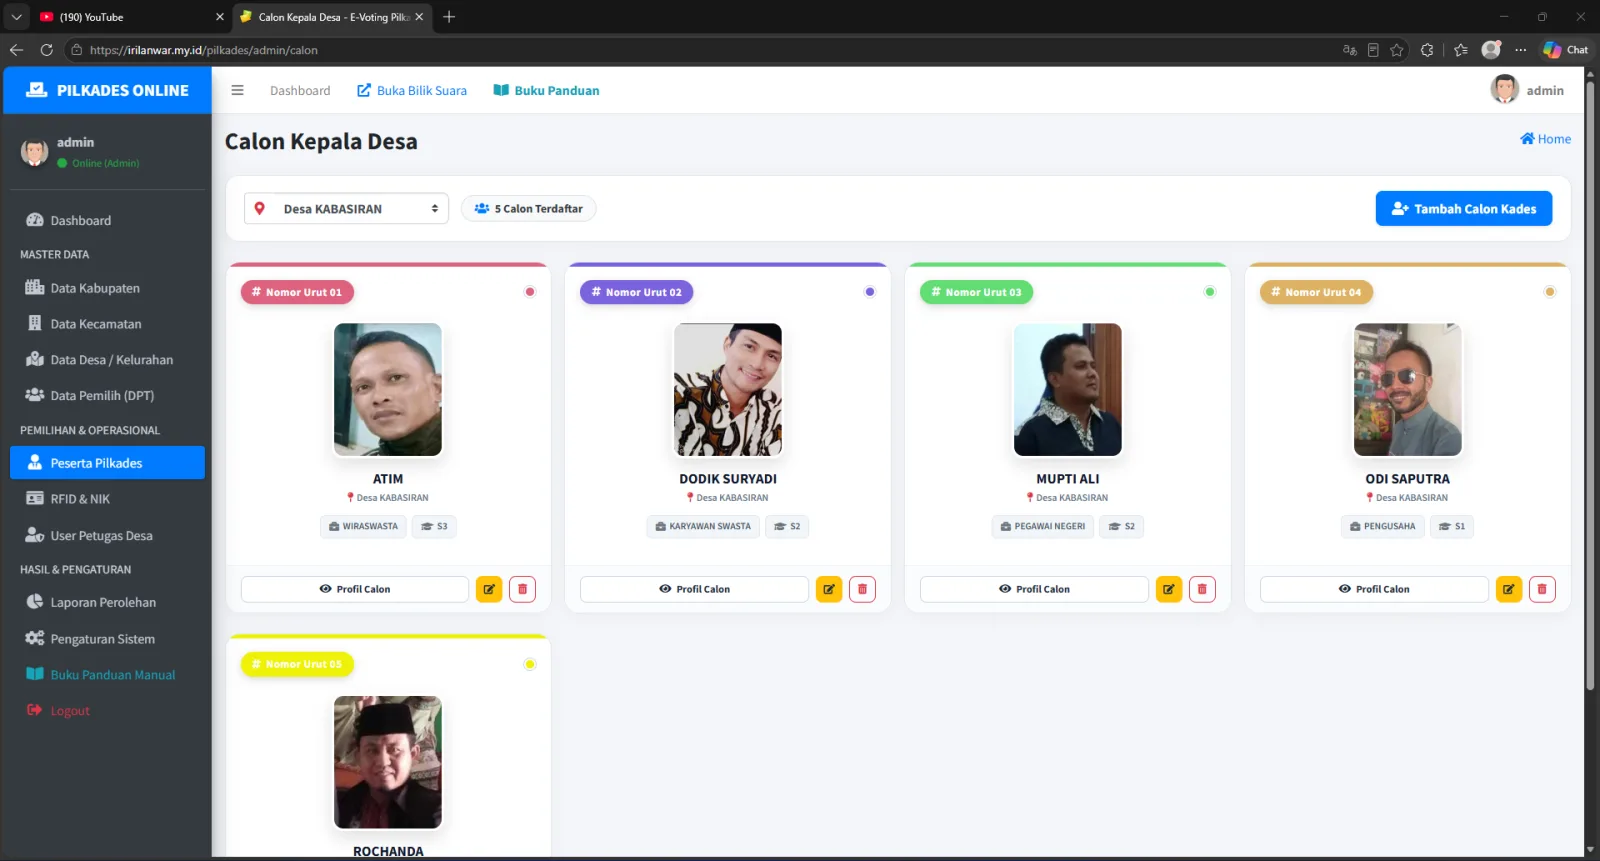Click the green status dot on Nomor Urut 03

coord(1210,292)
